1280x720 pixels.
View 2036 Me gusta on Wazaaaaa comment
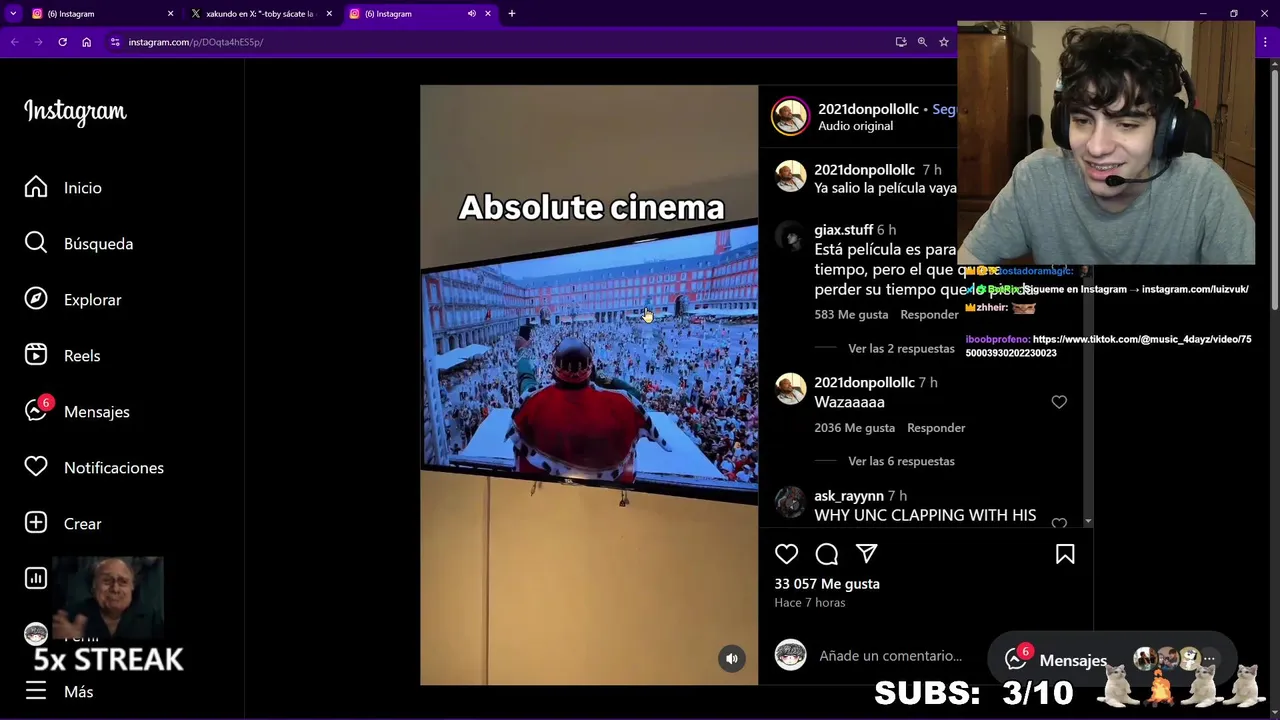pyautogui.click(x=855, y=428)
